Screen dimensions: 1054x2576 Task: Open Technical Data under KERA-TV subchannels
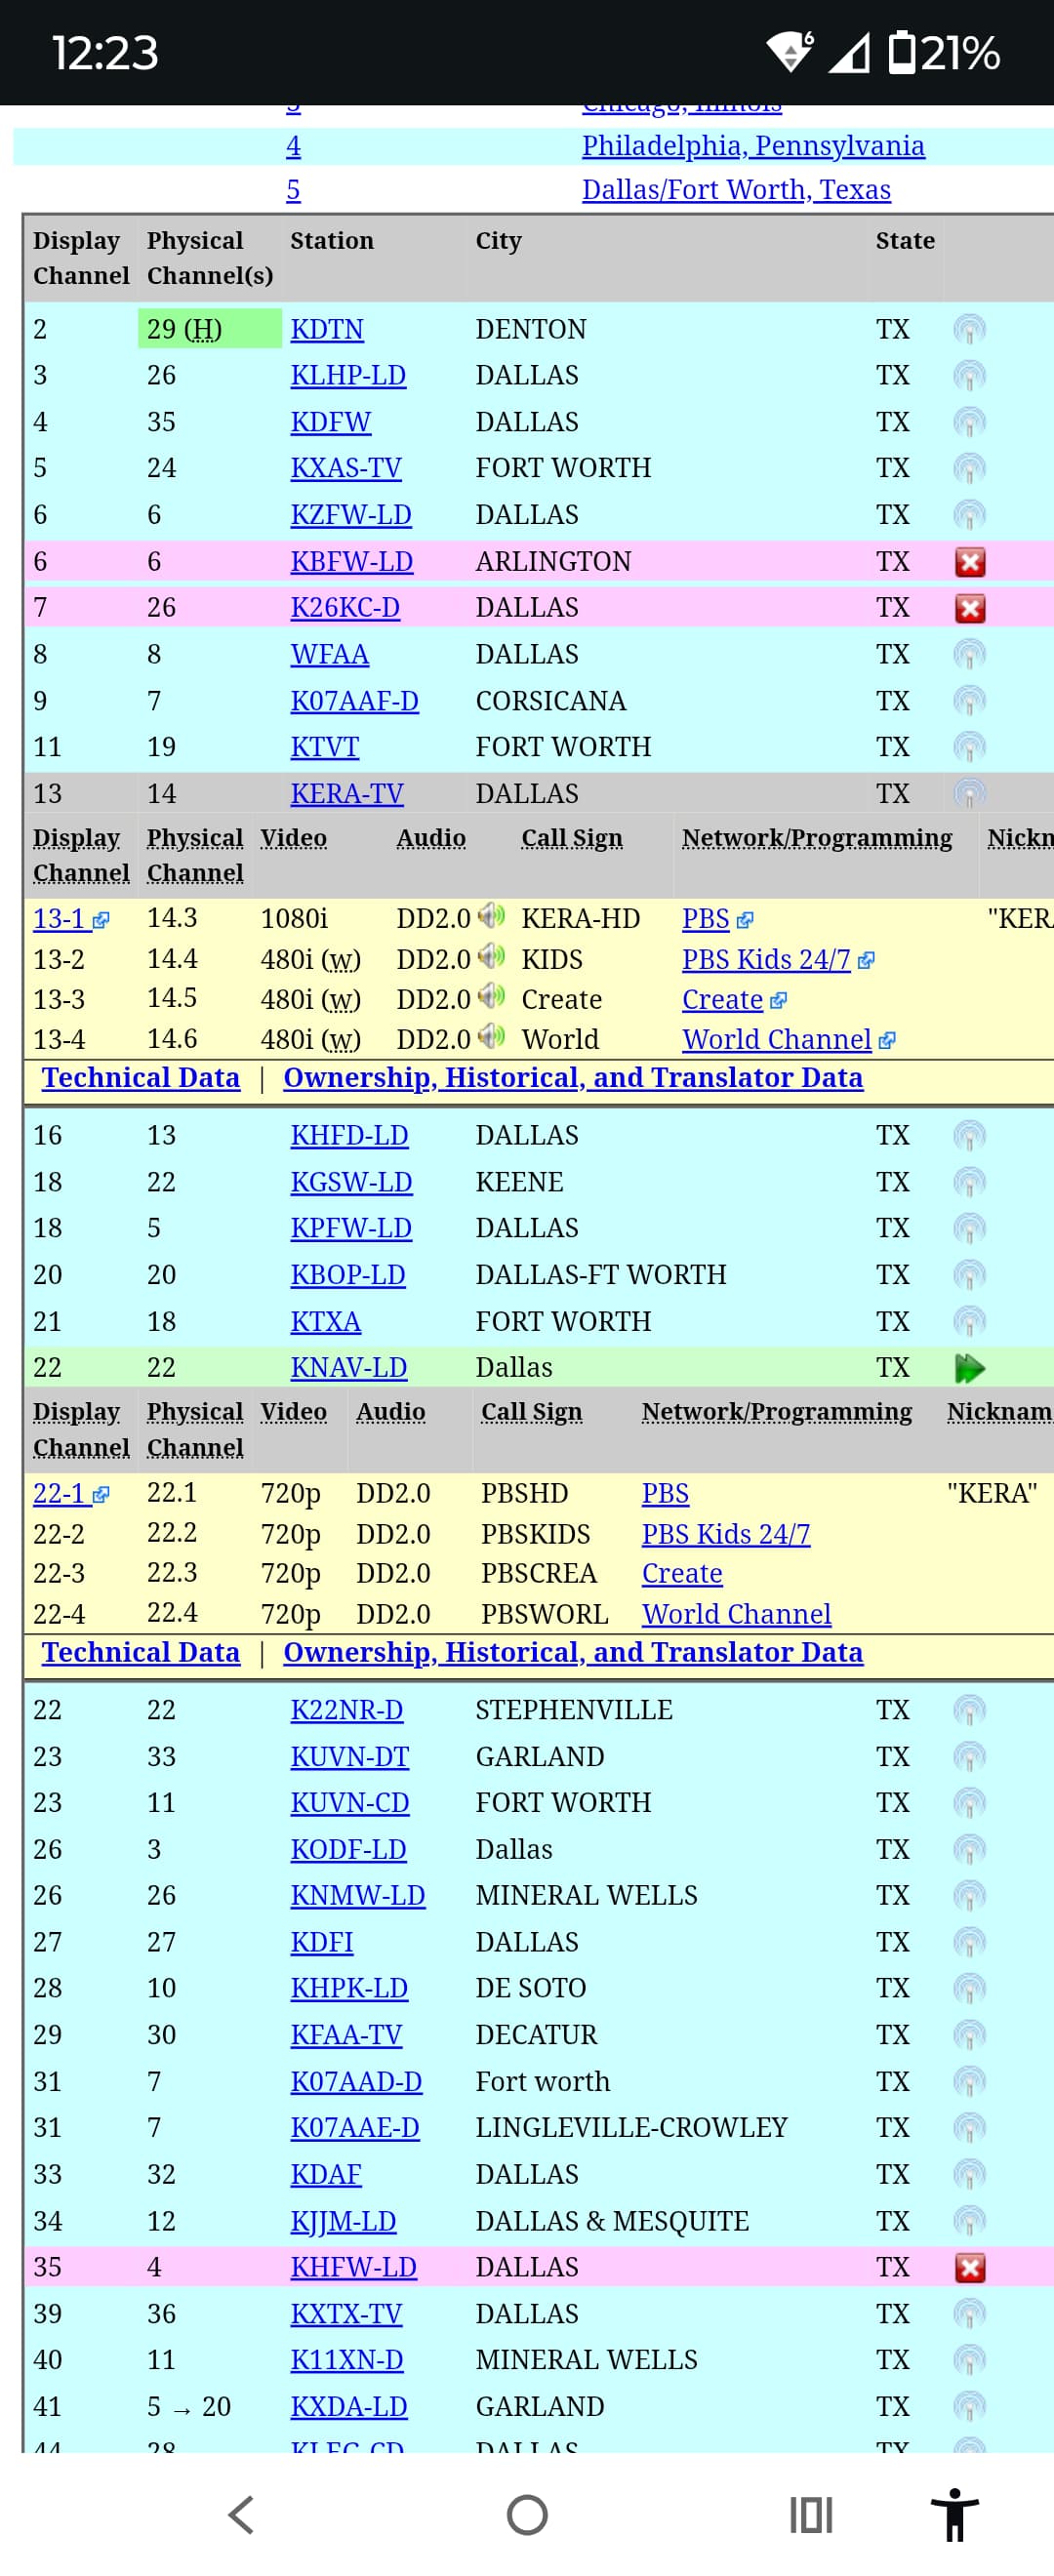[x=141, y=1078]
